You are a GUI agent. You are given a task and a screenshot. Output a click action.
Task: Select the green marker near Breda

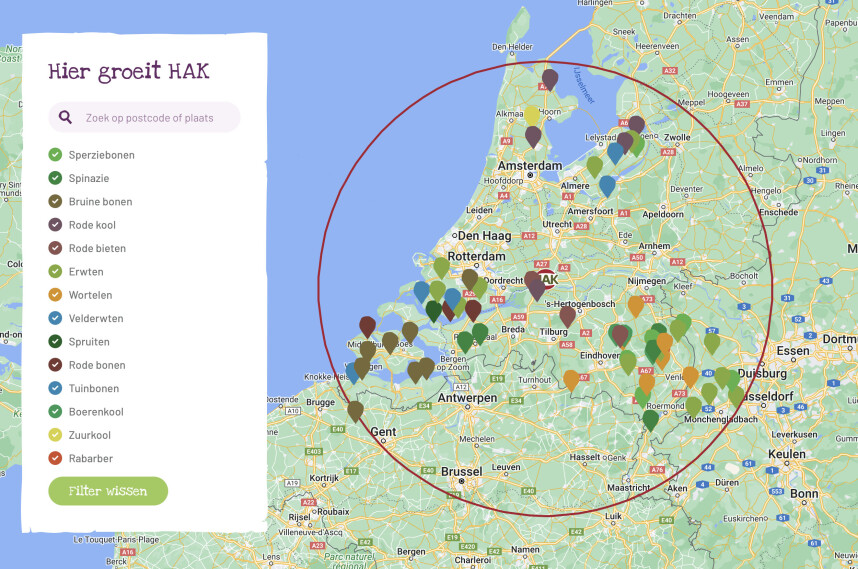click(x=480, y=334)
